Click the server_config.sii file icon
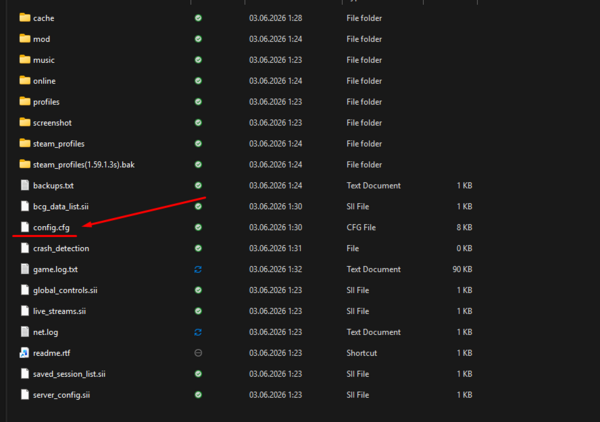600x422 pixels. (x=25, y=394)
